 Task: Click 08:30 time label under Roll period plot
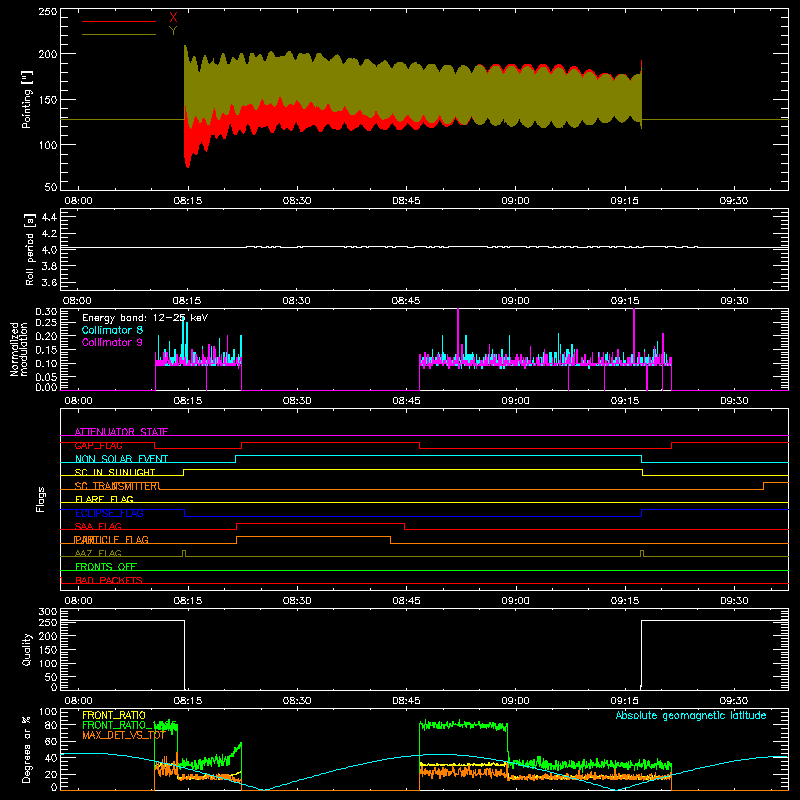click(296, 301)
